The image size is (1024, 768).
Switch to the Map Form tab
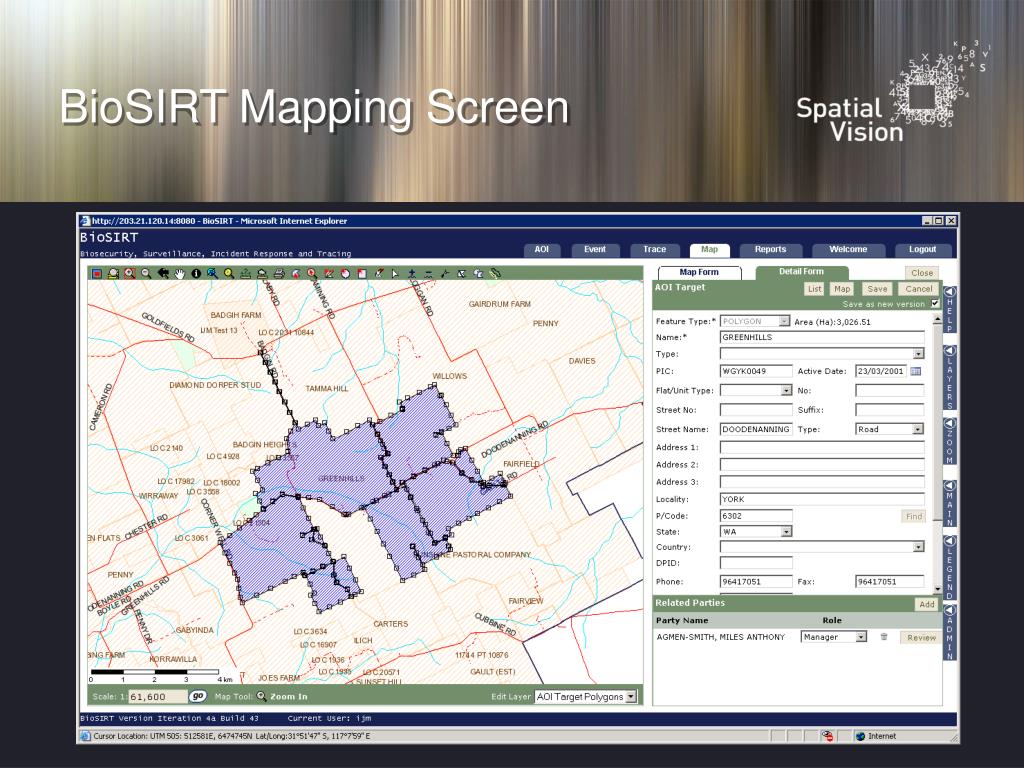point(699,272)
